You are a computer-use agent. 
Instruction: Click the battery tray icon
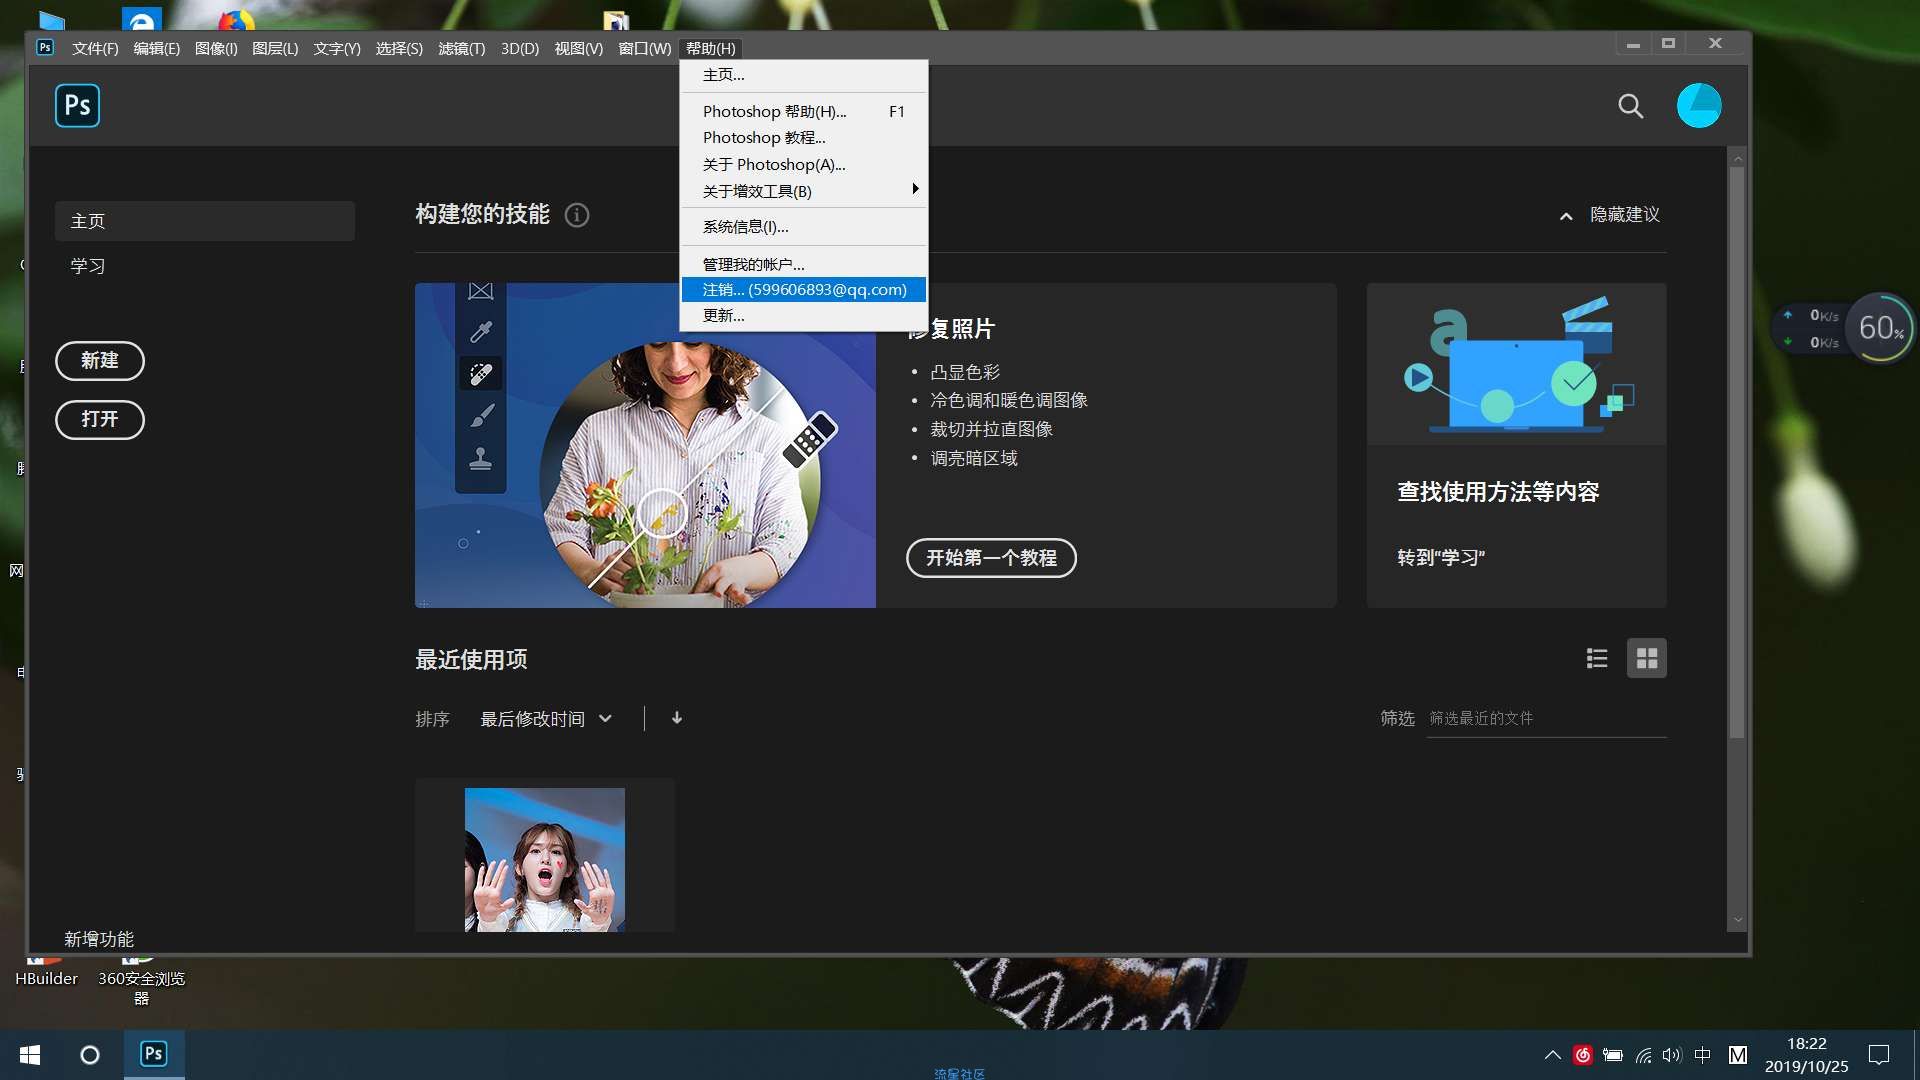point(1612,1055)
